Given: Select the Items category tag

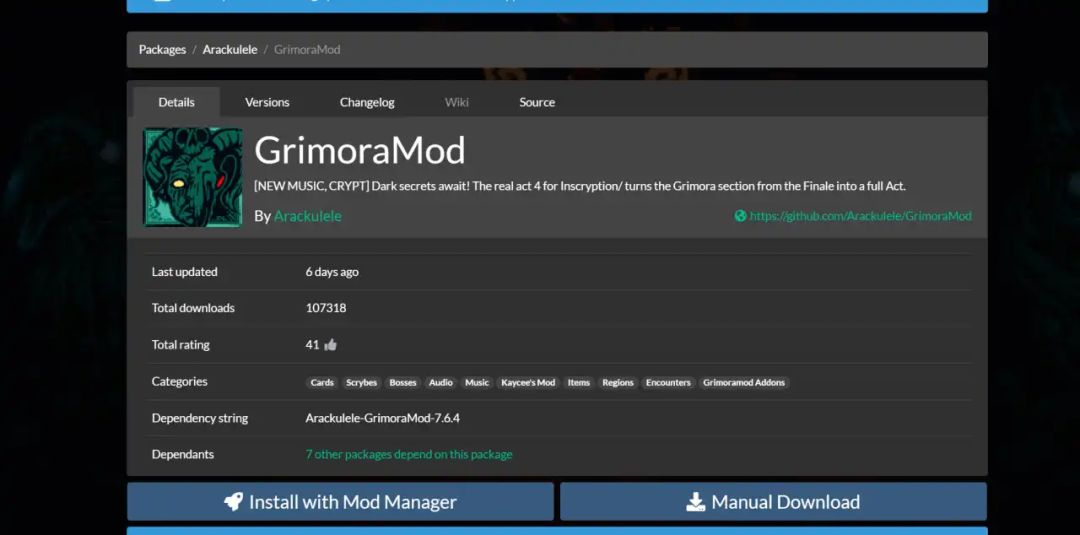Looking at the screenshot, I should click(x=579, y=383).
